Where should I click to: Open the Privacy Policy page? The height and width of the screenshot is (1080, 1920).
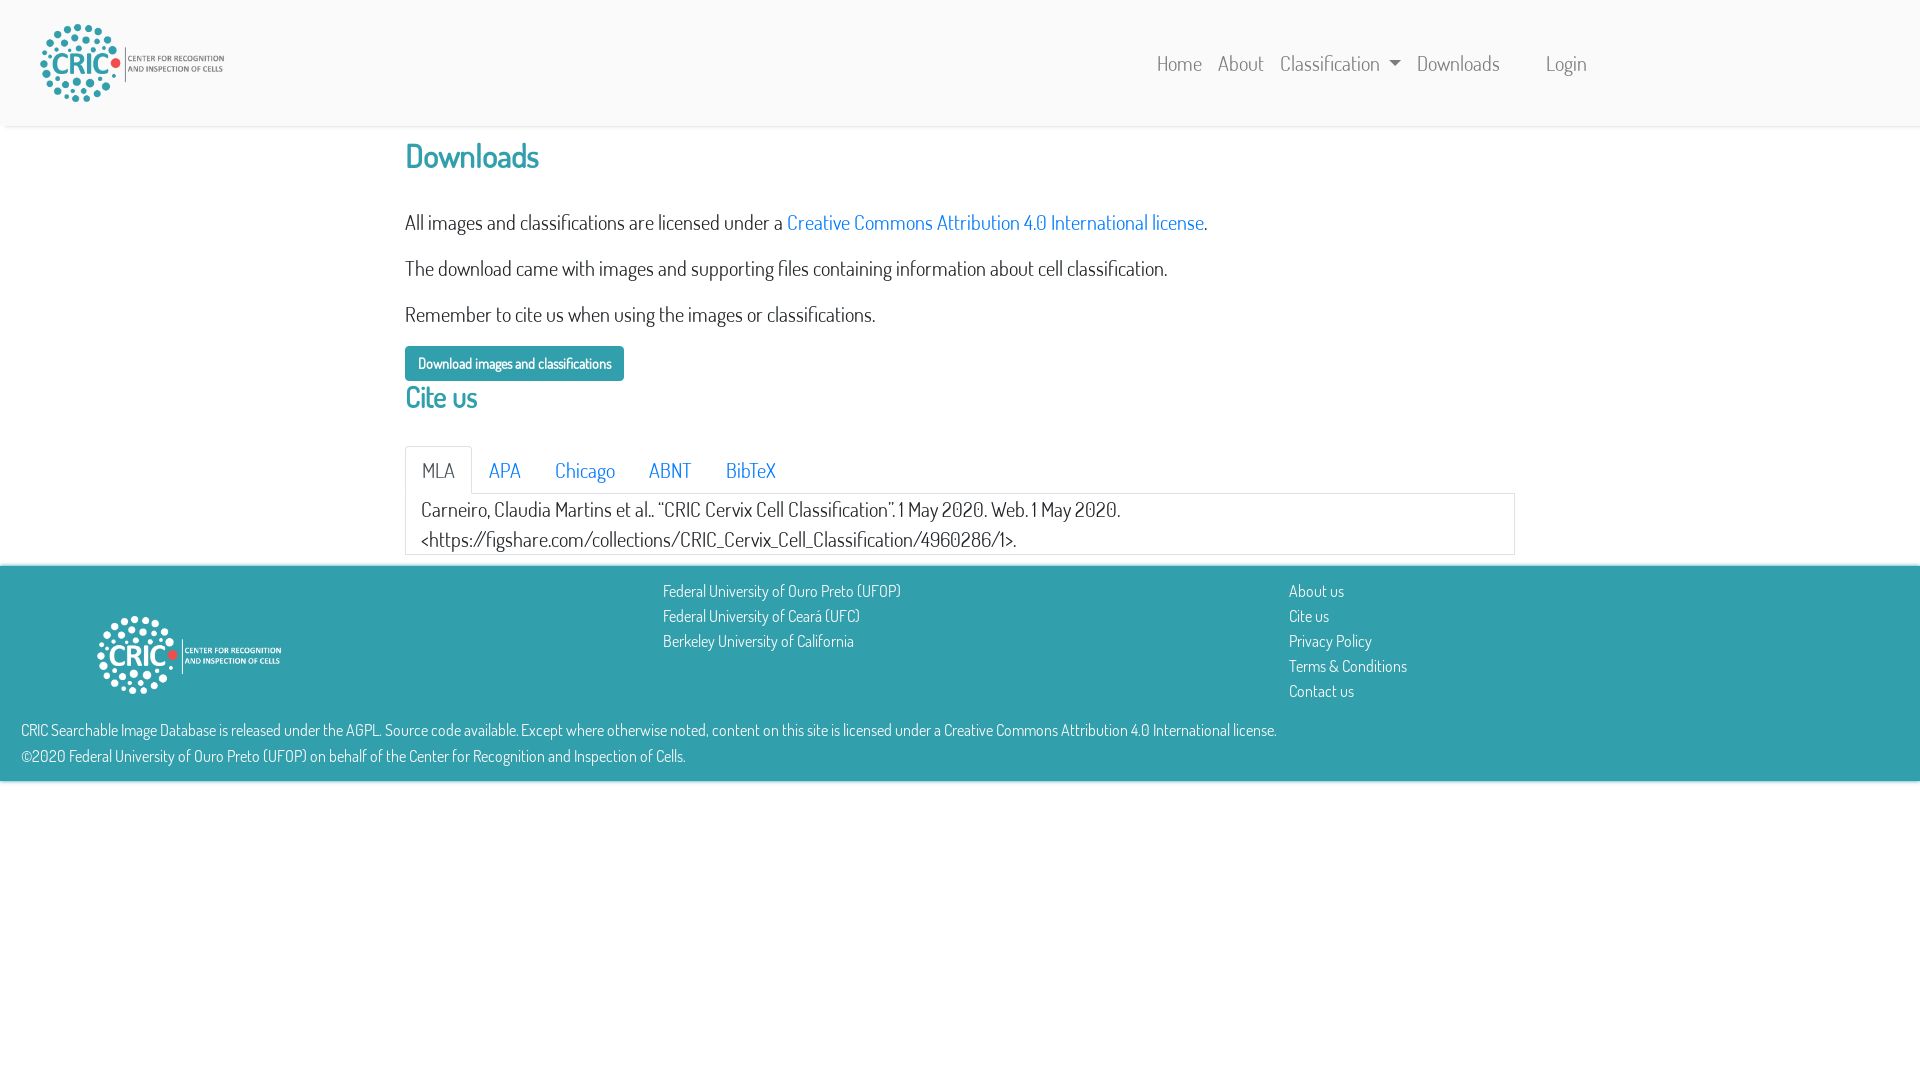[x=1330, y=641]
